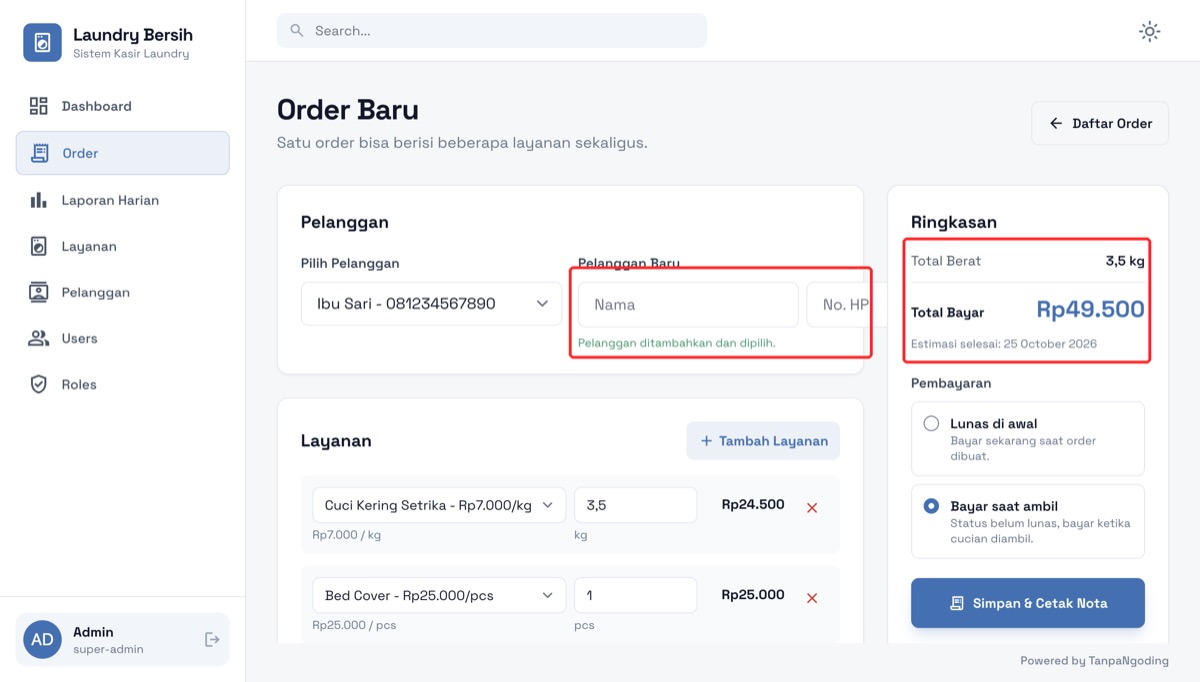Go to the Layanan menu item
This screenshot has width=1200, height=682.
[122, 246]
